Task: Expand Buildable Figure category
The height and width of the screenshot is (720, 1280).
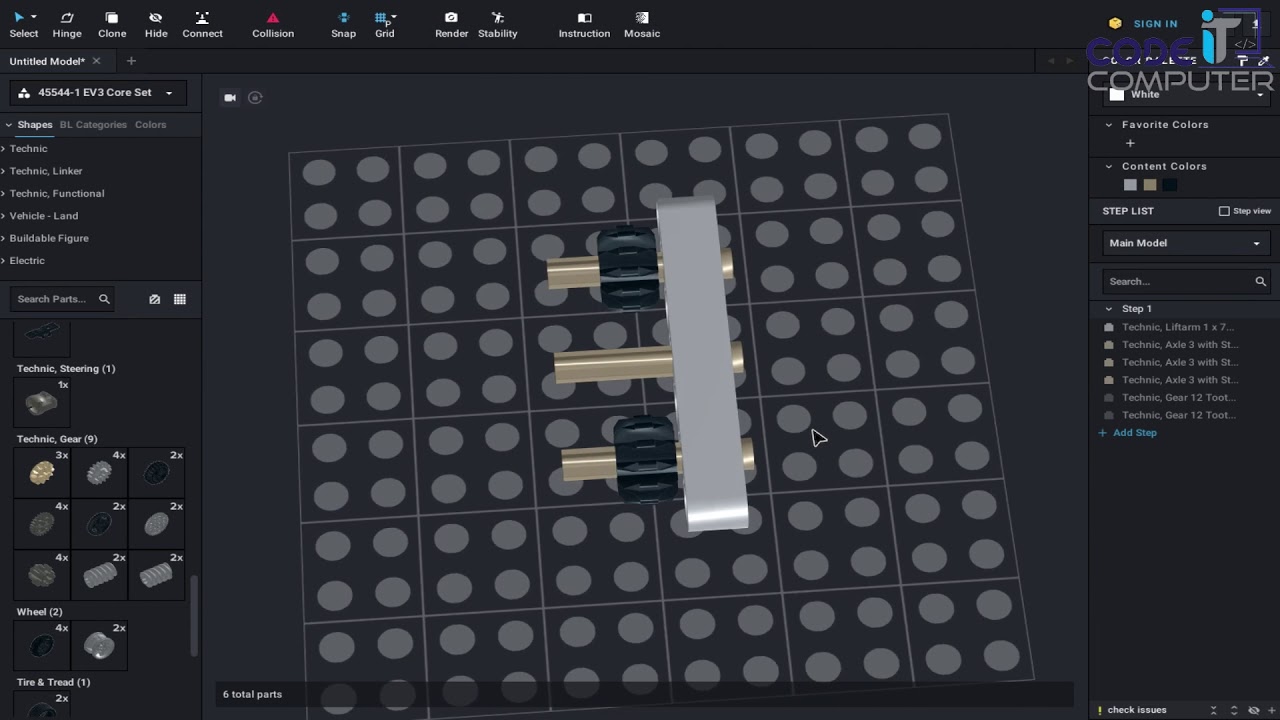Action: pyautogui.click(x=49, y=238)
